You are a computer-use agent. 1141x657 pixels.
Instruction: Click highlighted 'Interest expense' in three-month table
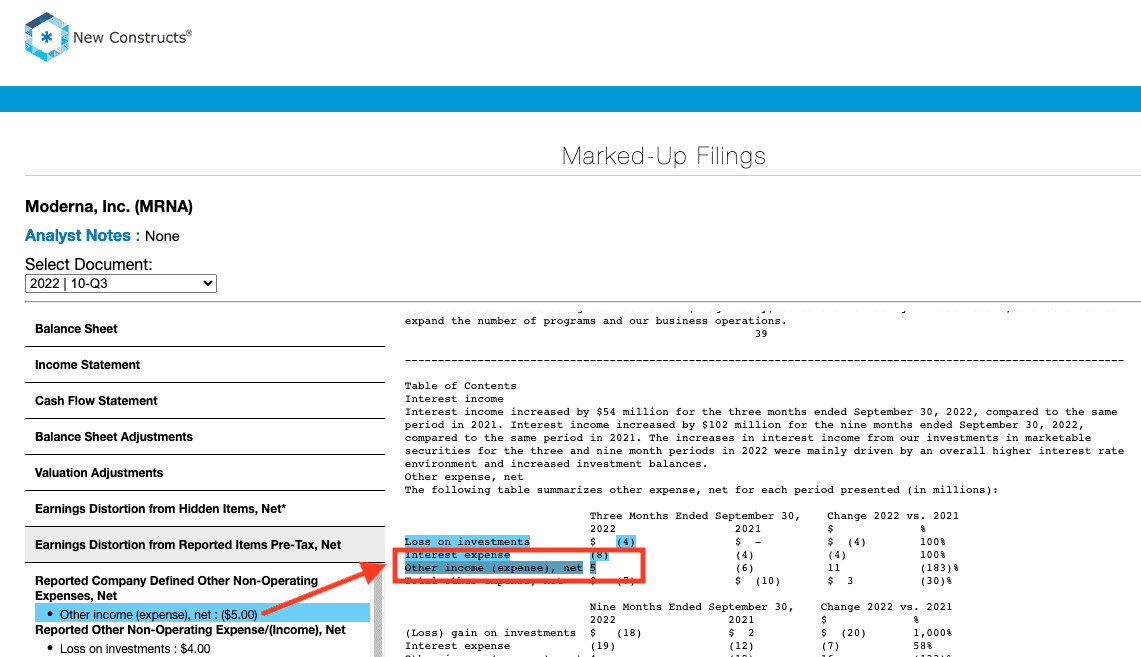click(458, 554)
